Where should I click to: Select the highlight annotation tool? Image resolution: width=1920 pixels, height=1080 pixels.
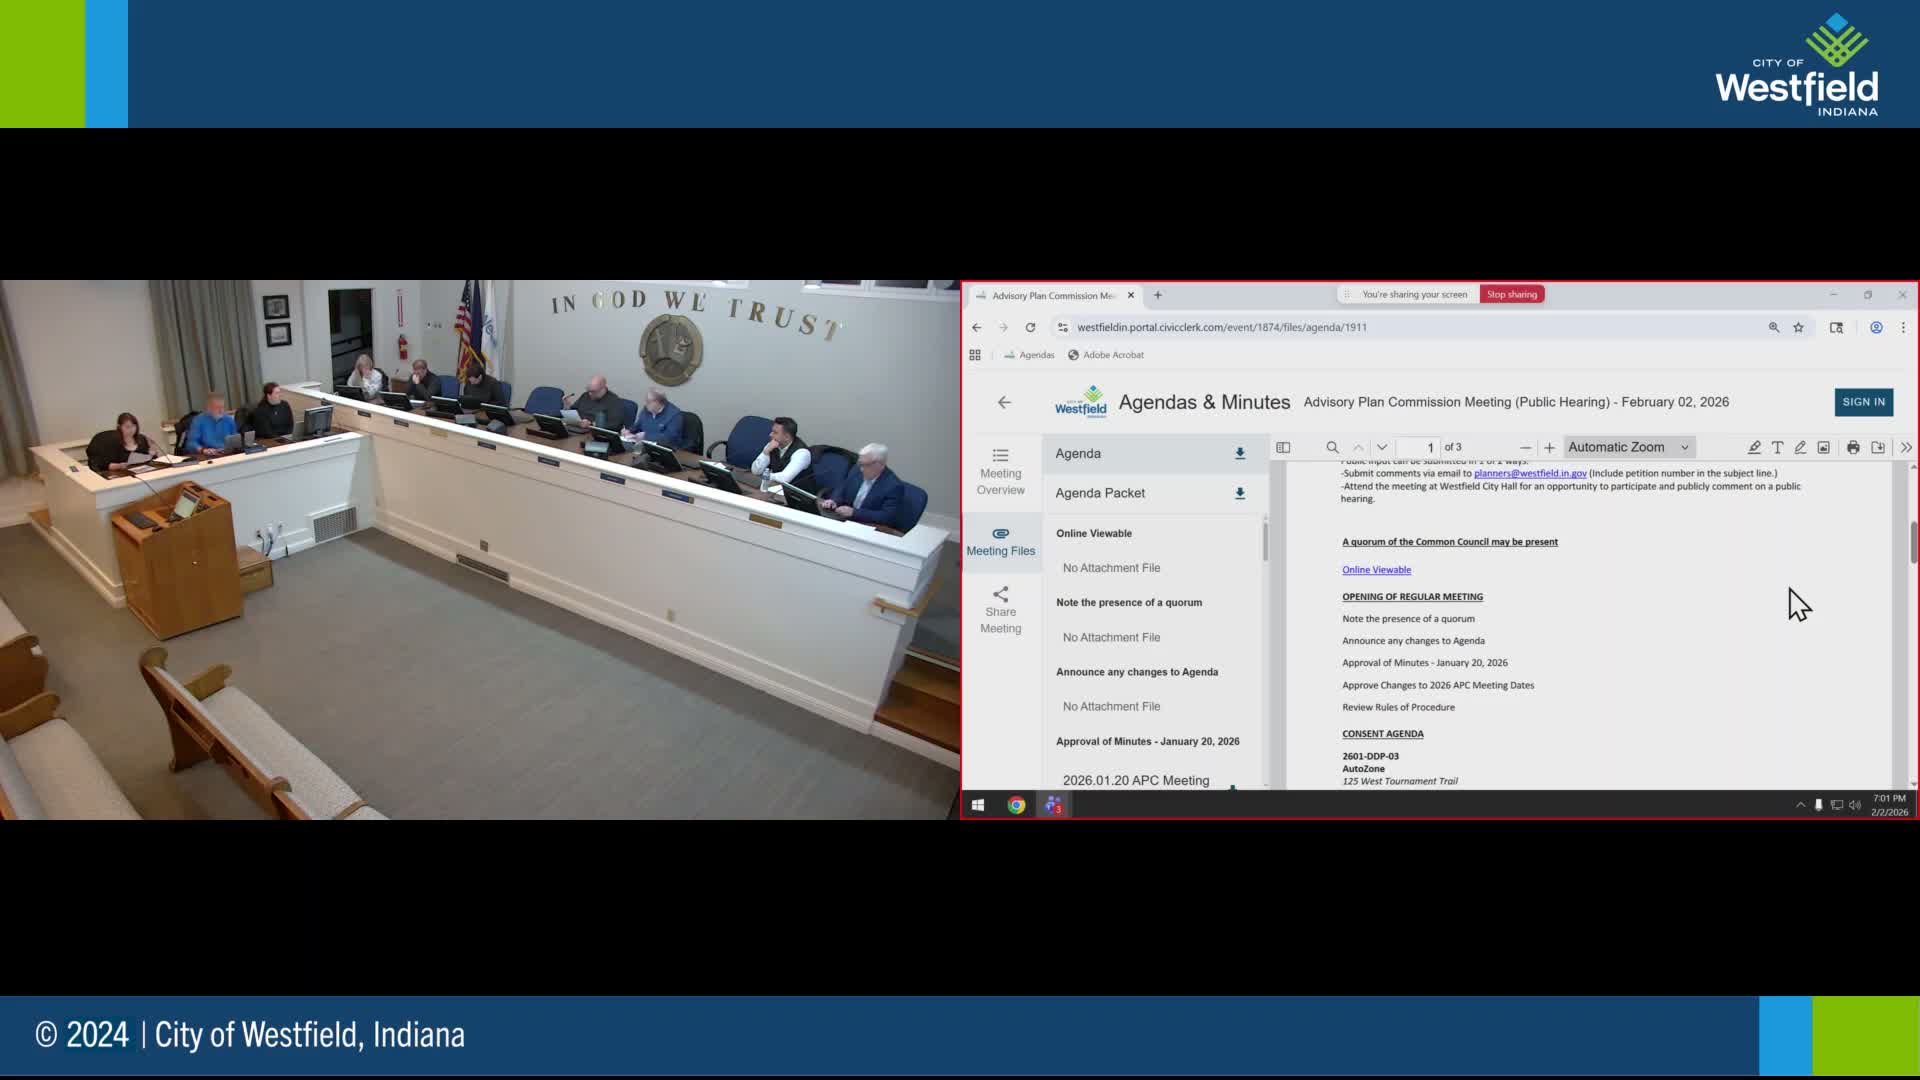1754,447
